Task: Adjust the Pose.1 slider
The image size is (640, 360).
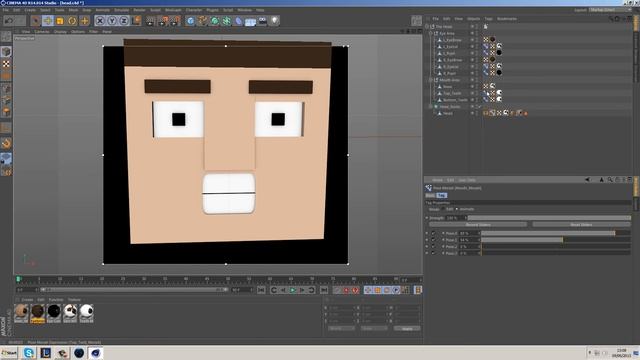Action: pyautogui.click(x=556, y=240)
